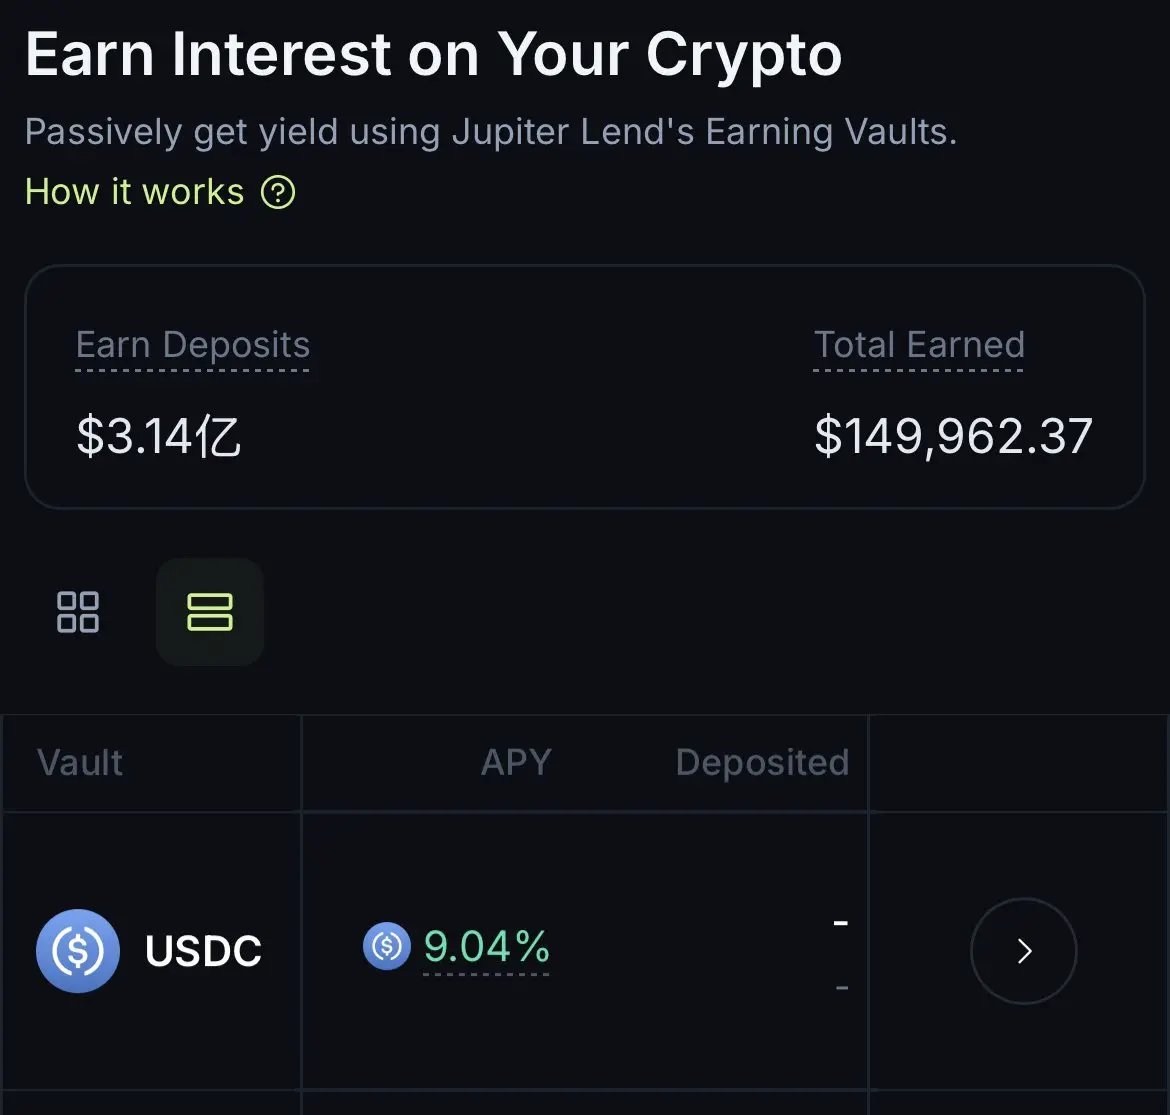Click the empty header cell above chevron
Viewport: 1170px width, 1115px height.
tap(1019, 763)
